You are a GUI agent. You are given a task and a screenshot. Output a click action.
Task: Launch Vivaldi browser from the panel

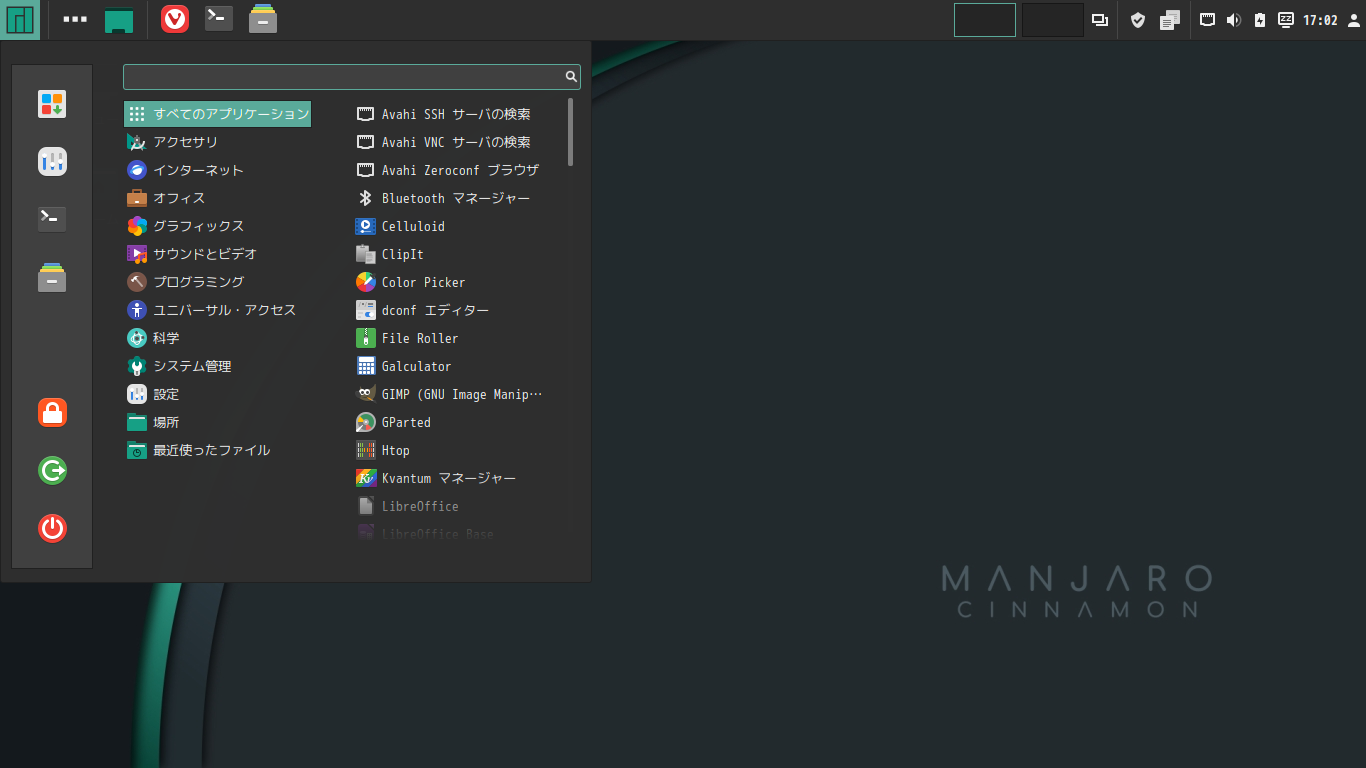click(x=175, y=19)
